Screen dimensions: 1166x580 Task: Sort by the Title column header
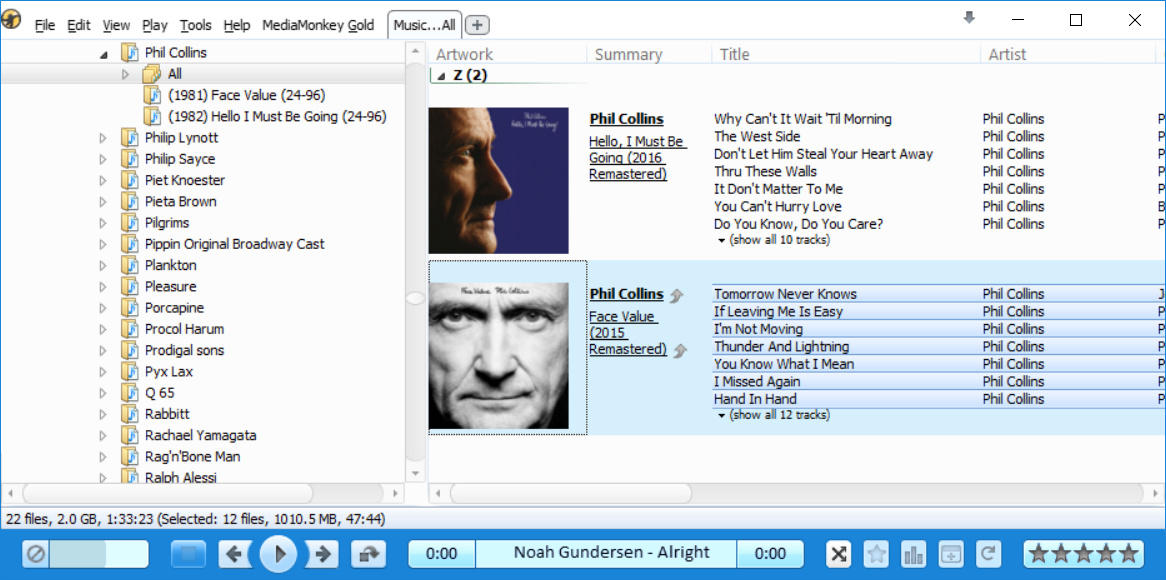(845, 54)
